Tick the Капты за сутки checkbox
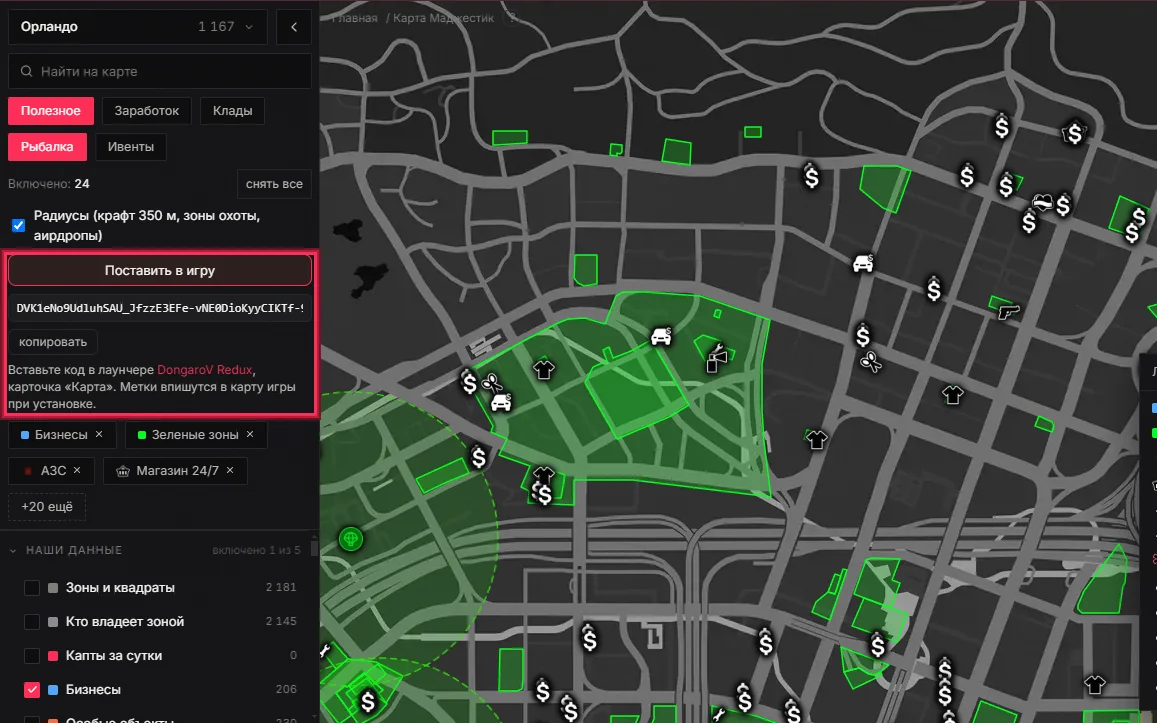The height and width of the screenshot is (723, 1157). (x=32, y=656)
